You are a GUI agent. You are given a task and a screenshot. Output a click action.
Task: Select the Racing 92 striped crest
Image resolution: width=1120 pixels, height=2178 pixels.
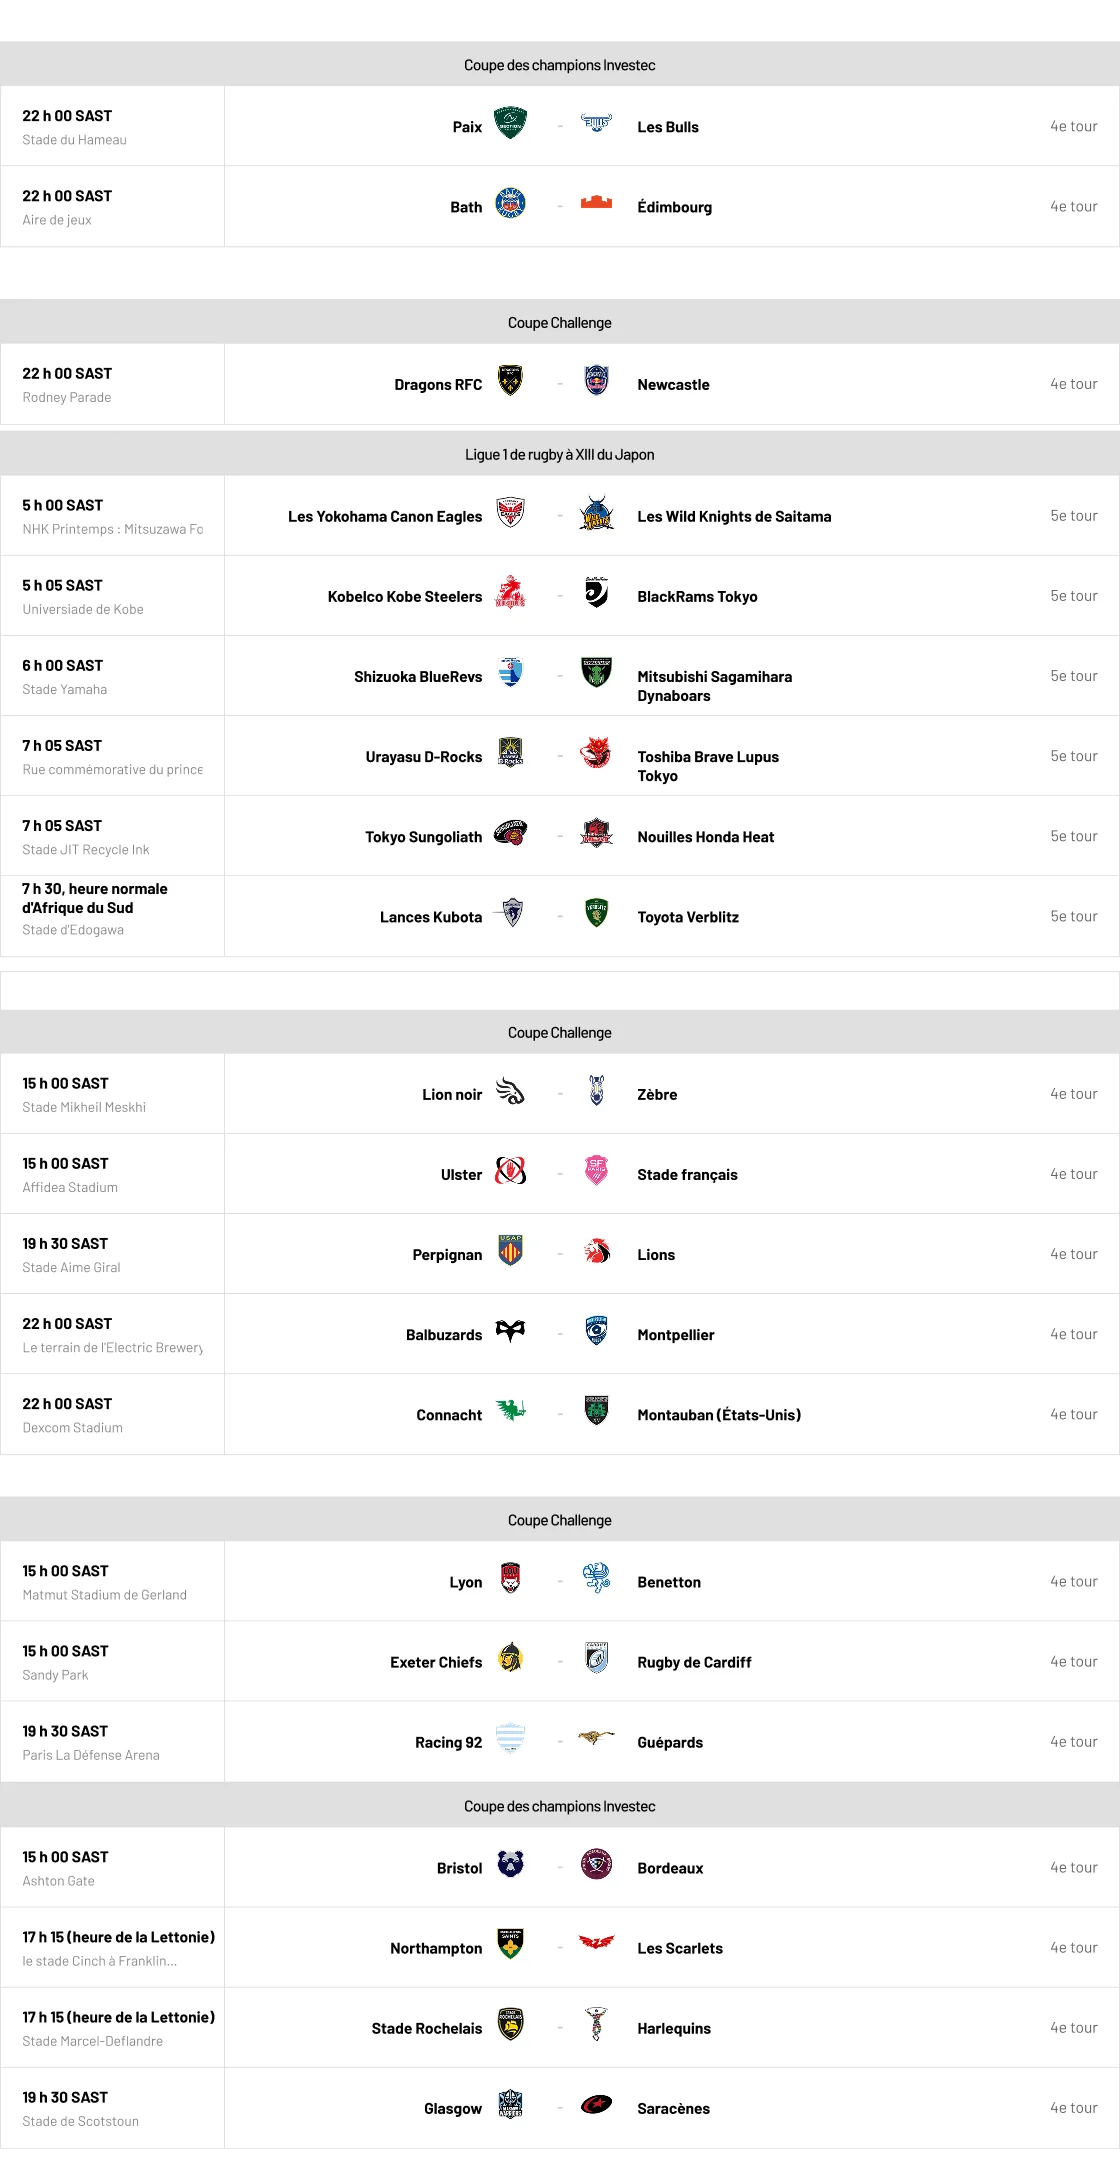510,1738
